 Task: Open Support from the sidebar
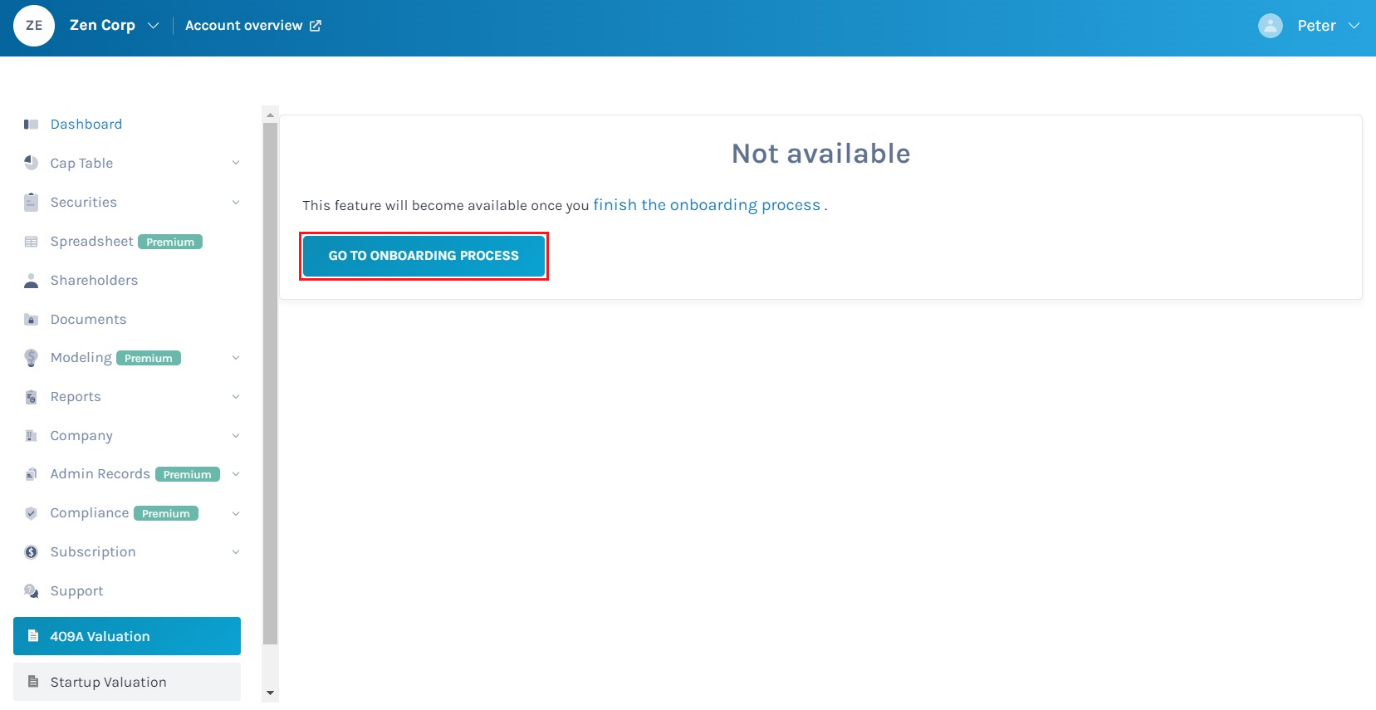coord(77,591)
